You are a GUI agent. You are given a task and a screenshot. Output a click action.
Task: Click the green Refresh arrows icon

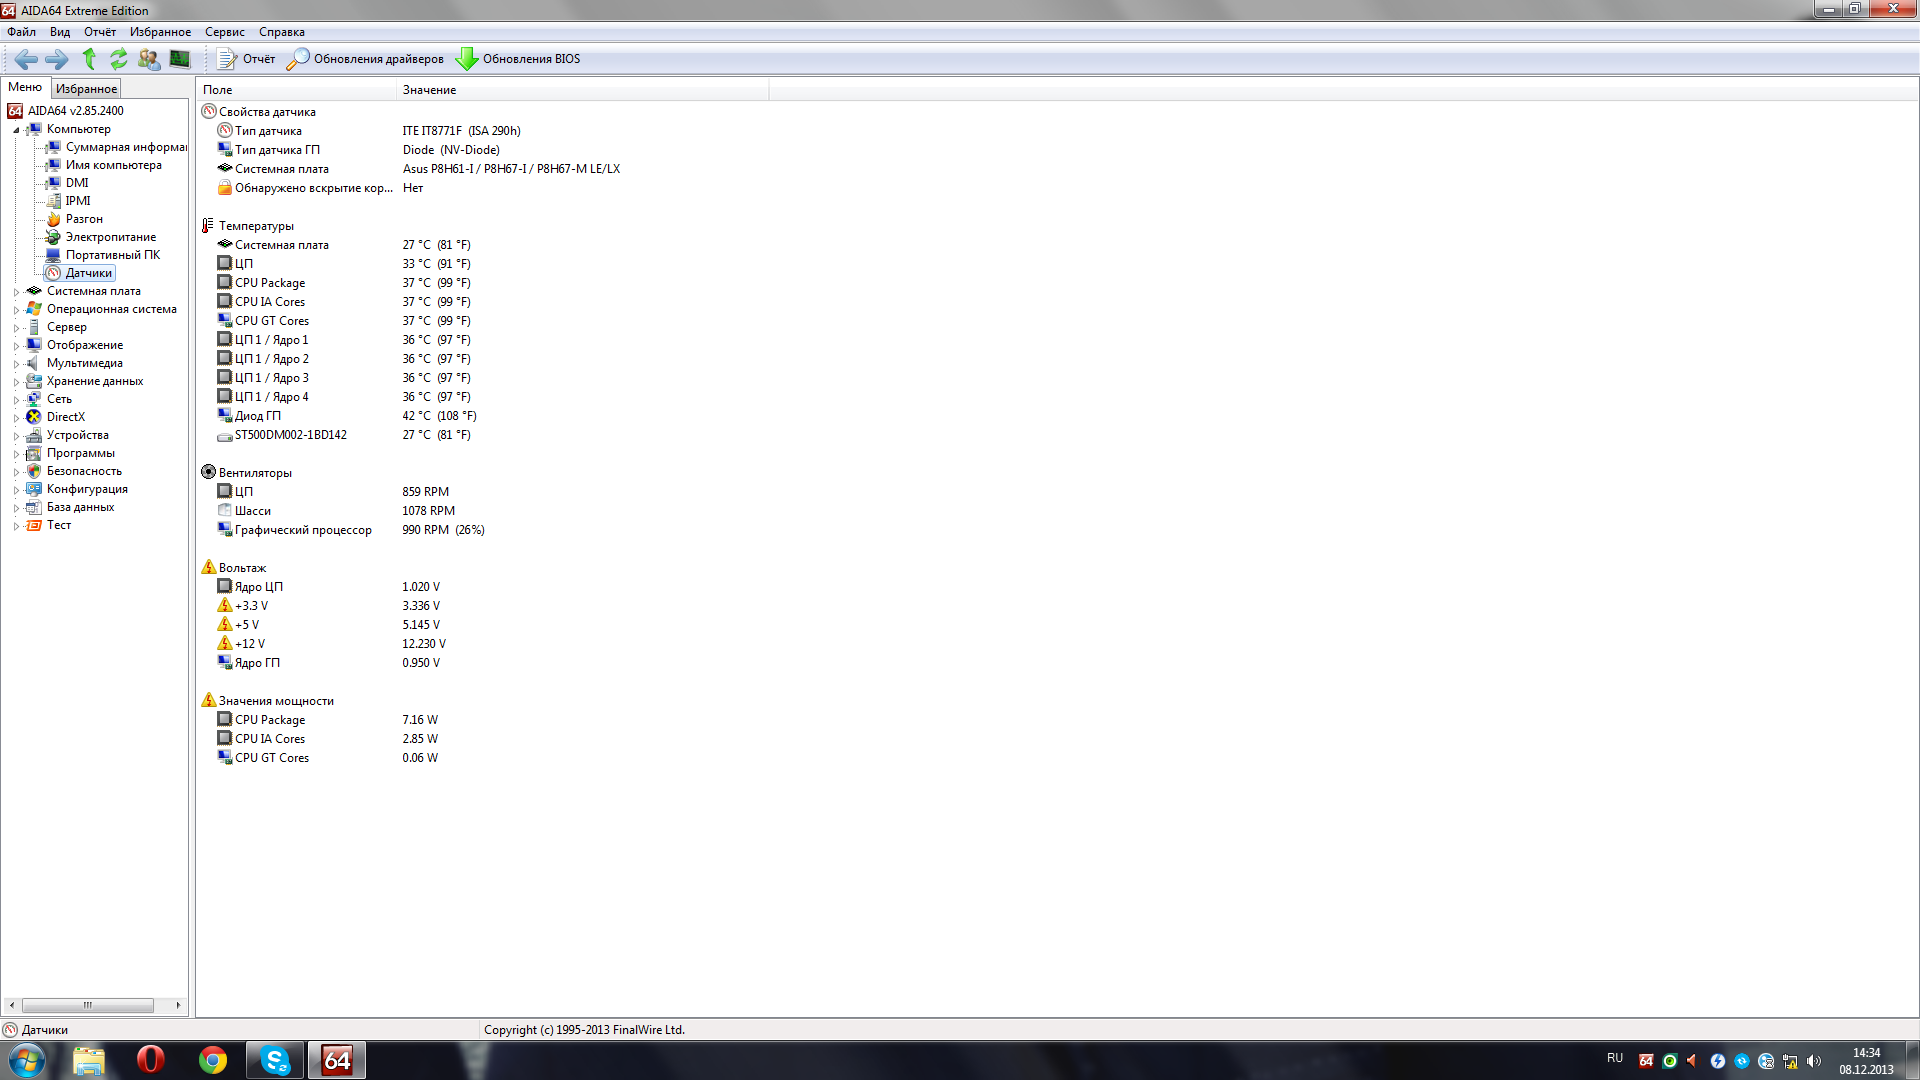tap(119, 59)
